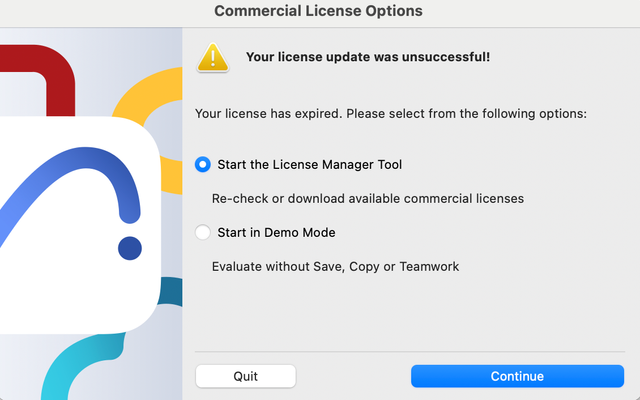The width and height of the screenshot is (640, 400).
Task: Click the dark blue dot on logo
Action: click(129, 248)
